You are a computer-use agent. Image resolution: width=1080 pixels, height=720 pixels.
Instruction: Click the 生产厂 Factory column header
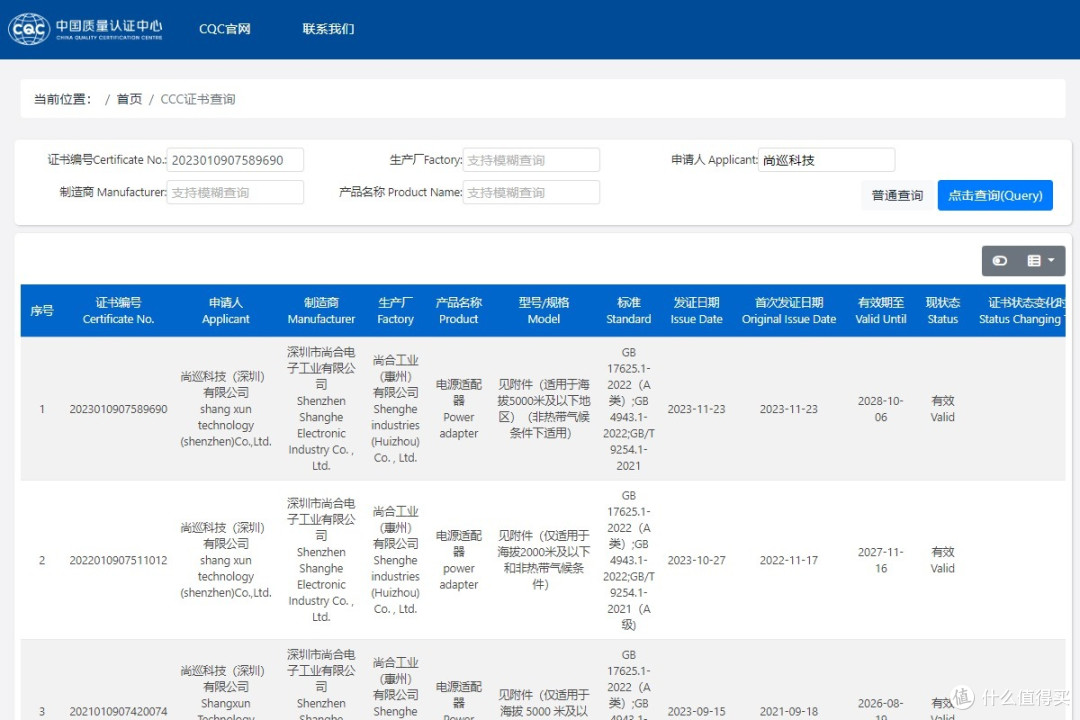(395, 311)
